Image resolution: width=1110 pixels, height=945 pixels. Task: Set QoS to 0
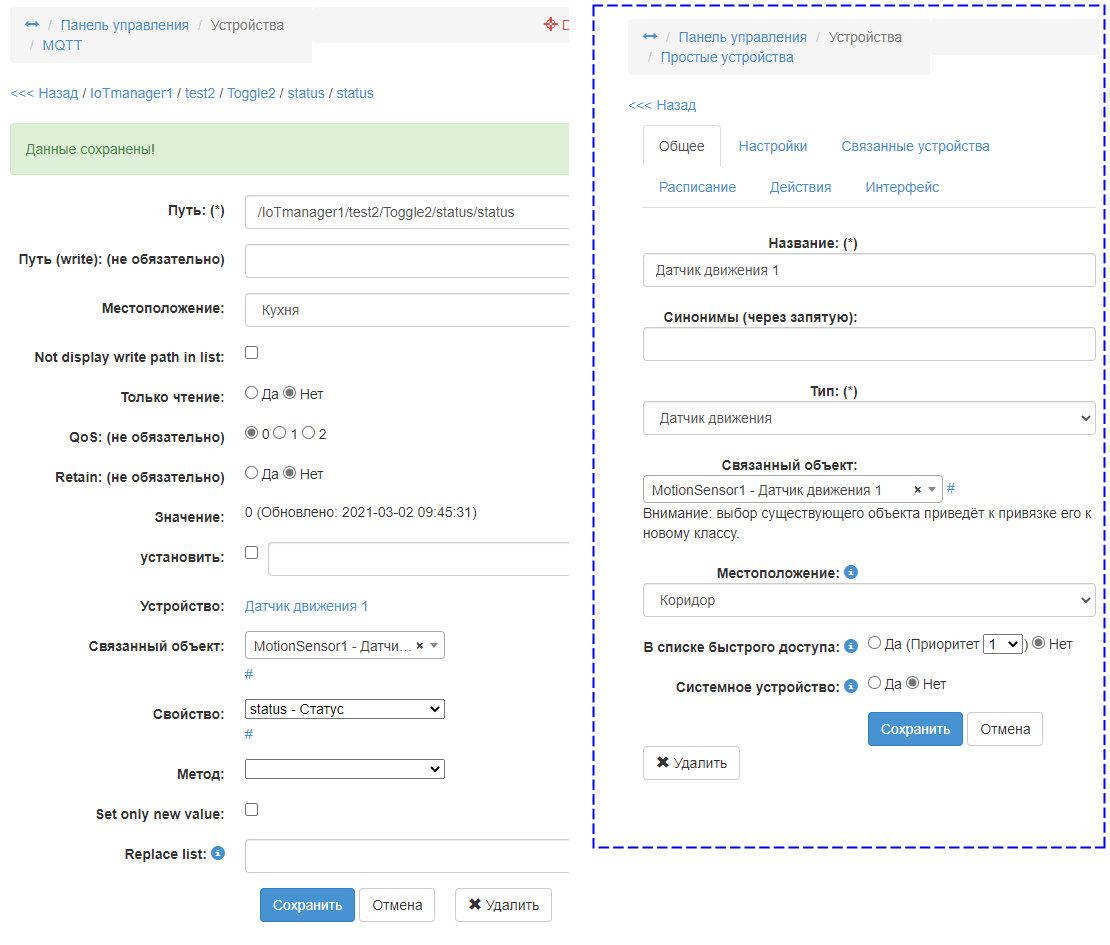[x=251, y=433]
